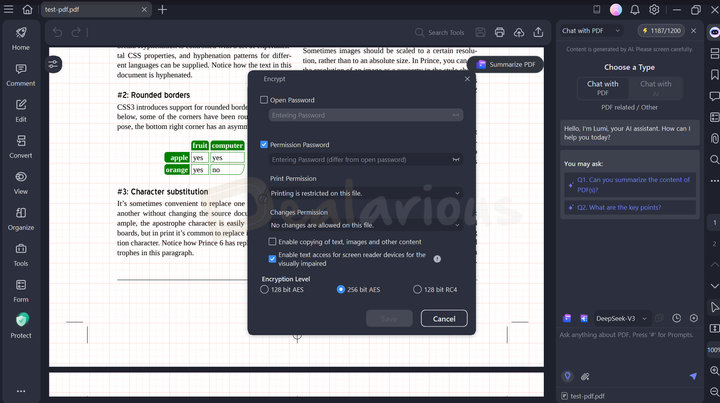
Task: Select the Chat with AI type tab
Action: (x=656, y=88)
